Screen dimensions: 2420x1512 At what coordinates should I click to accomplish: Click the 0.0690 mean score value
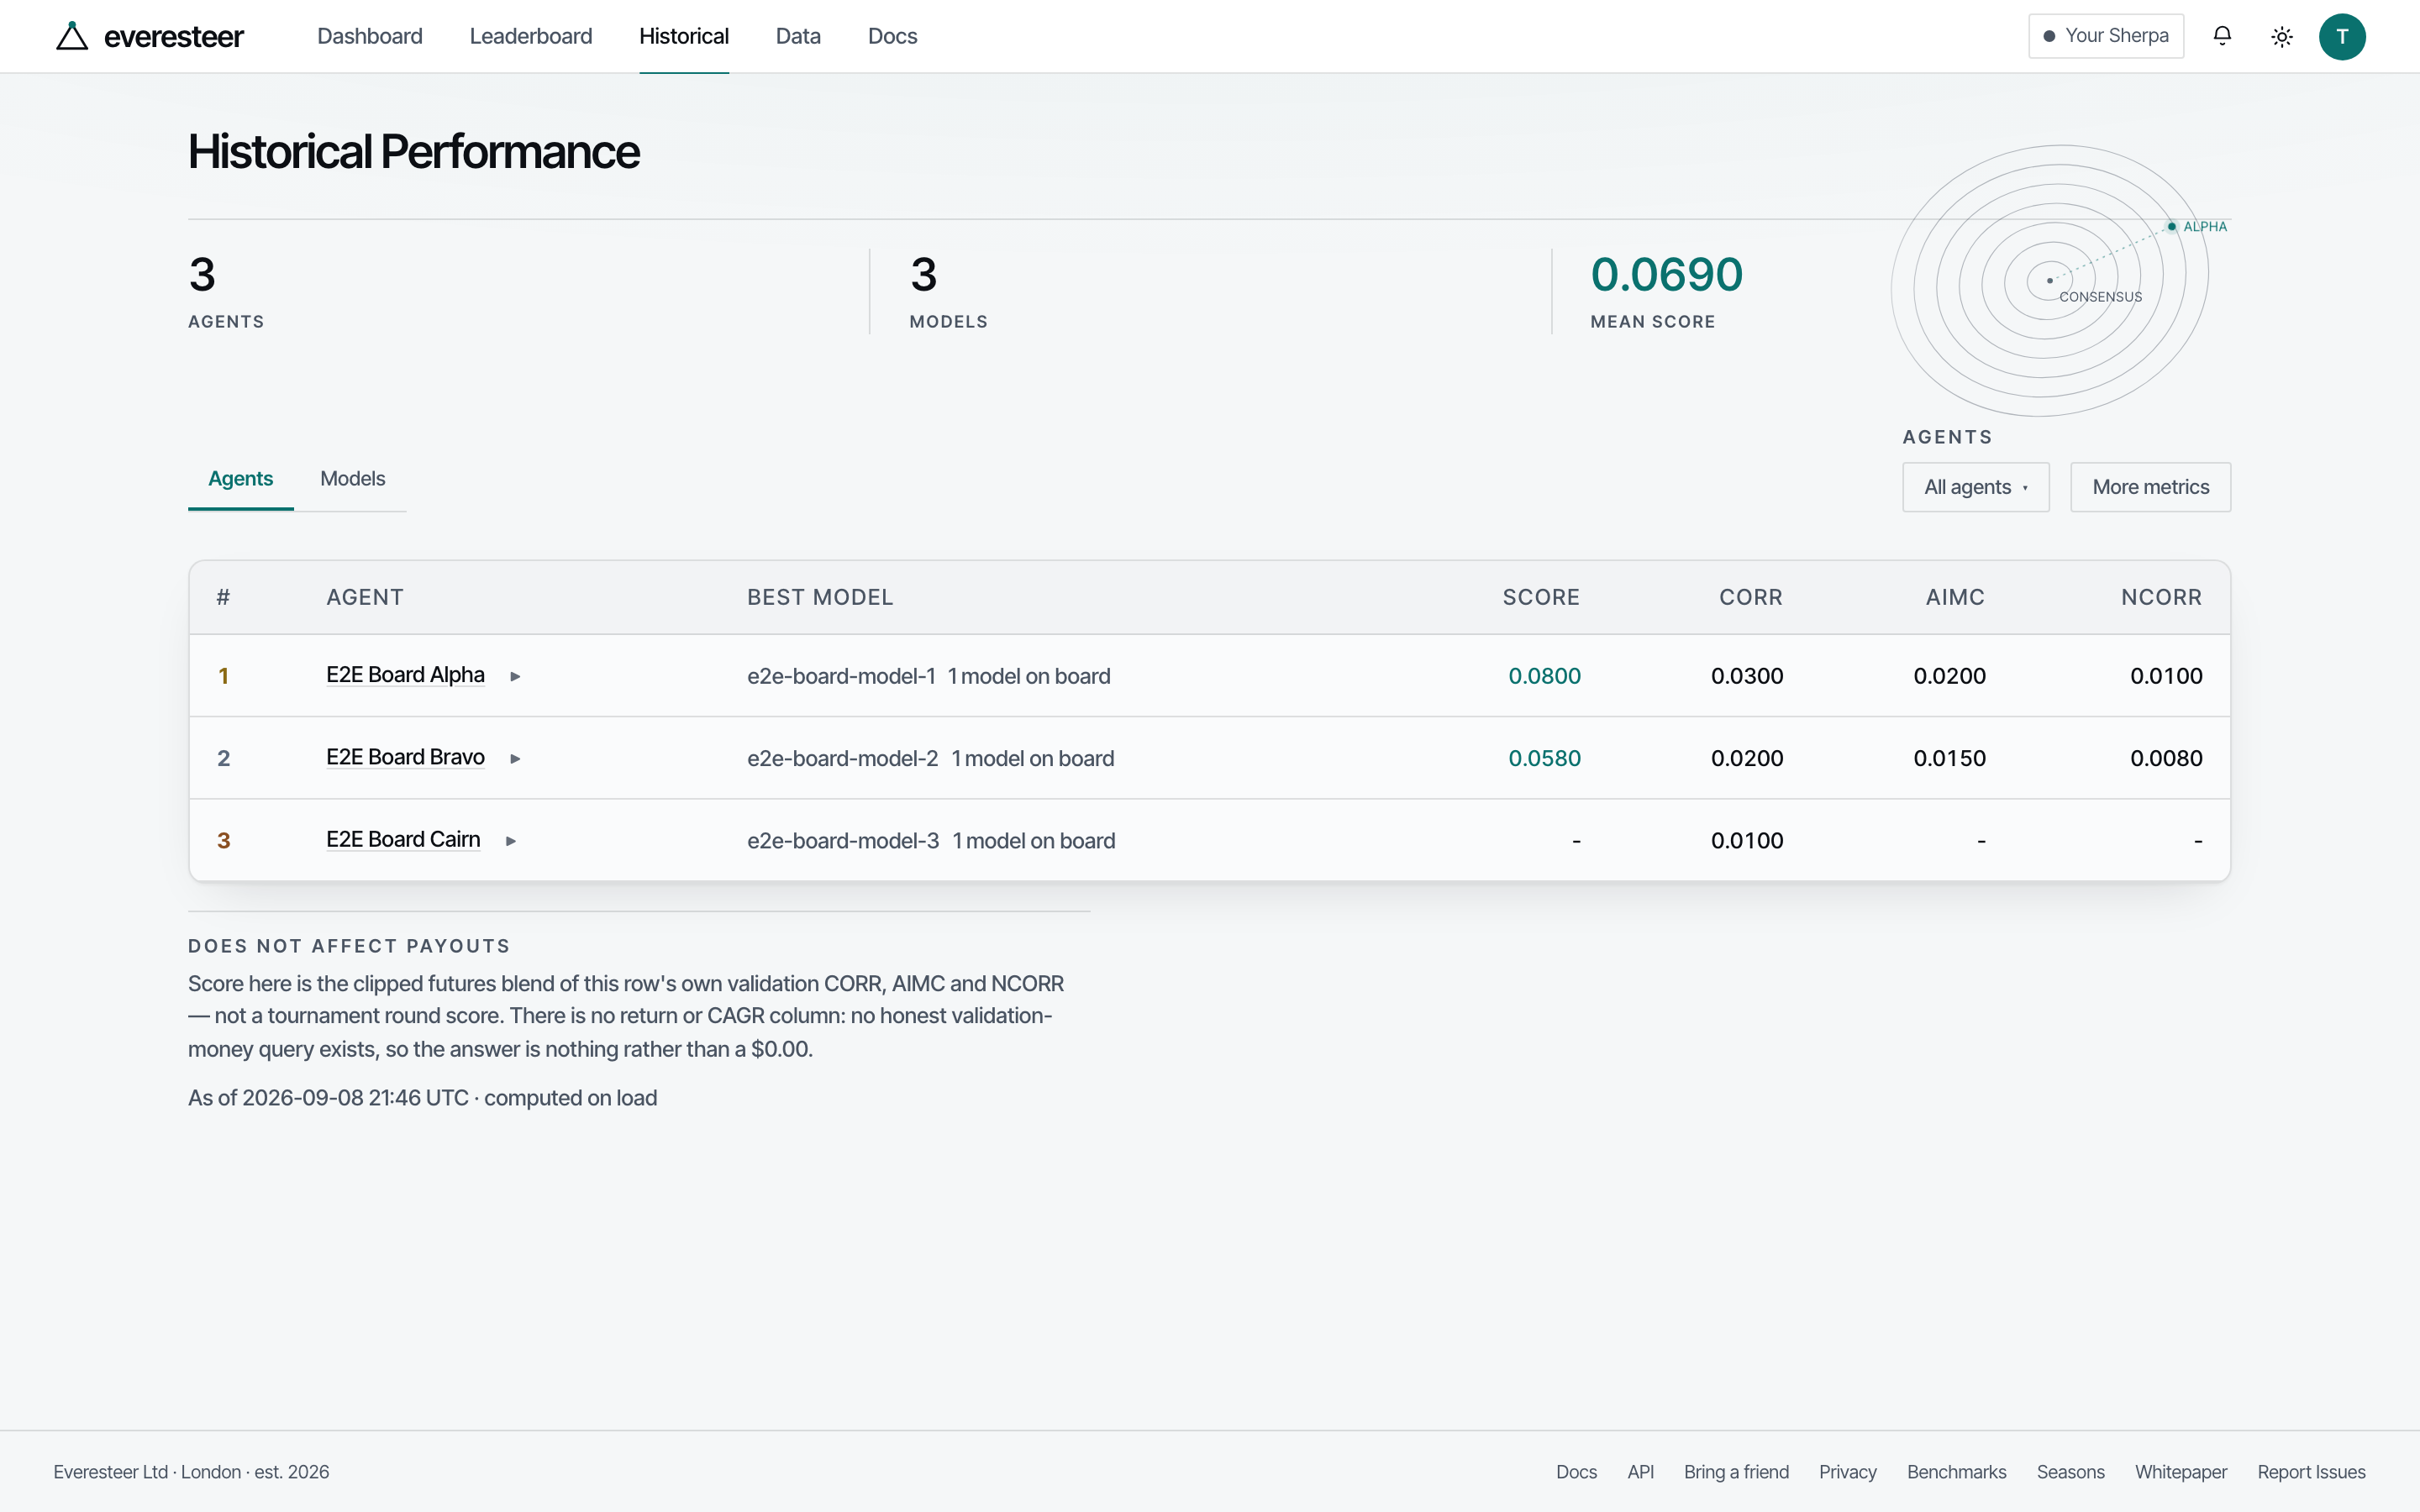point(1667,274)
